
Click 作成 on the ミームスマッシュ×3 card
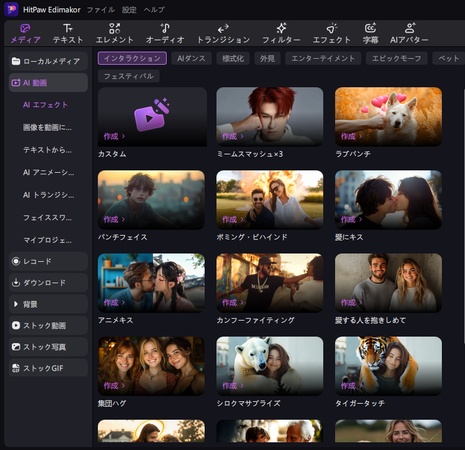pyautogui.click(x=233, y=136)
